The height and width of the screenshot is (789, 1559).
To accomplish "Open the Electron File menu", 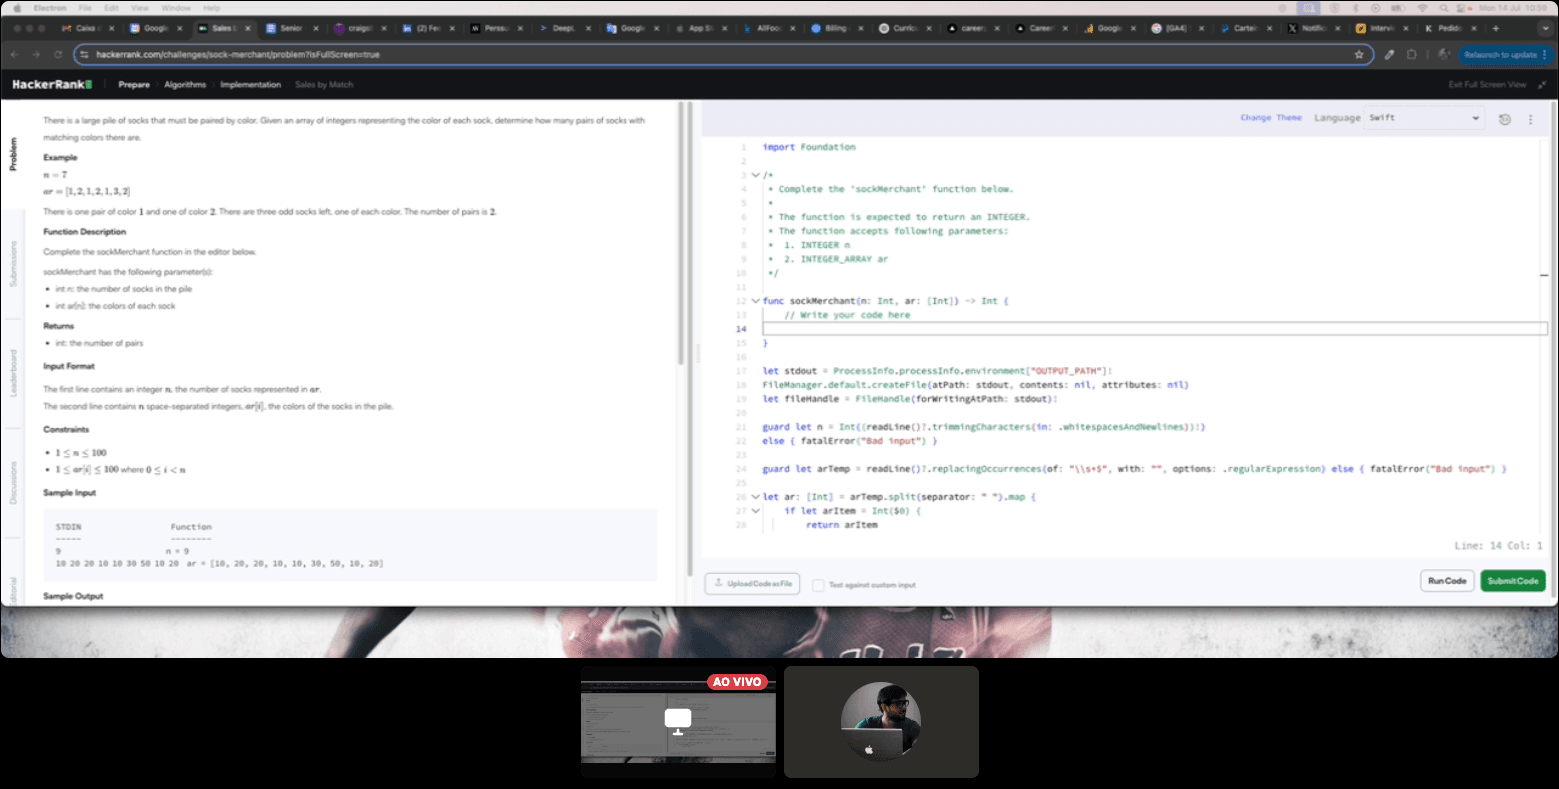I will point(85,8).
